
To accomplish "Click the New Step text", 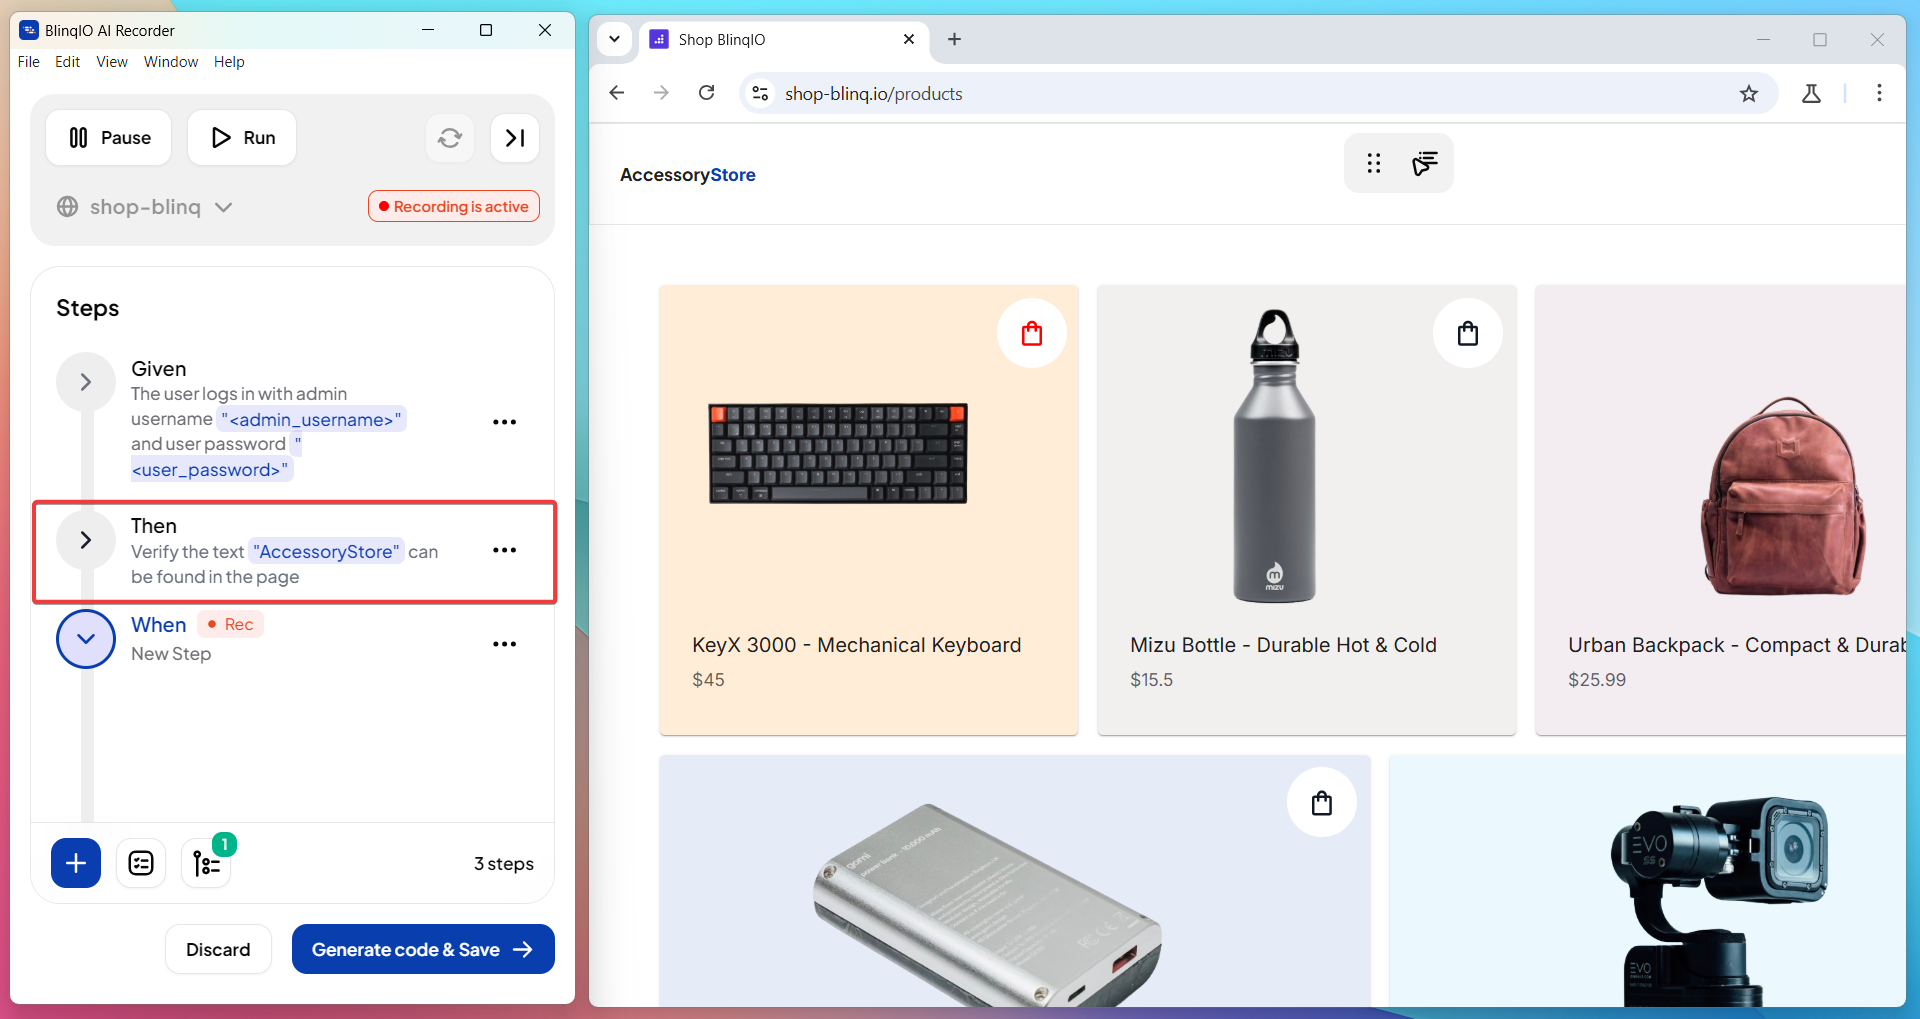I will [x=171, y=654].
